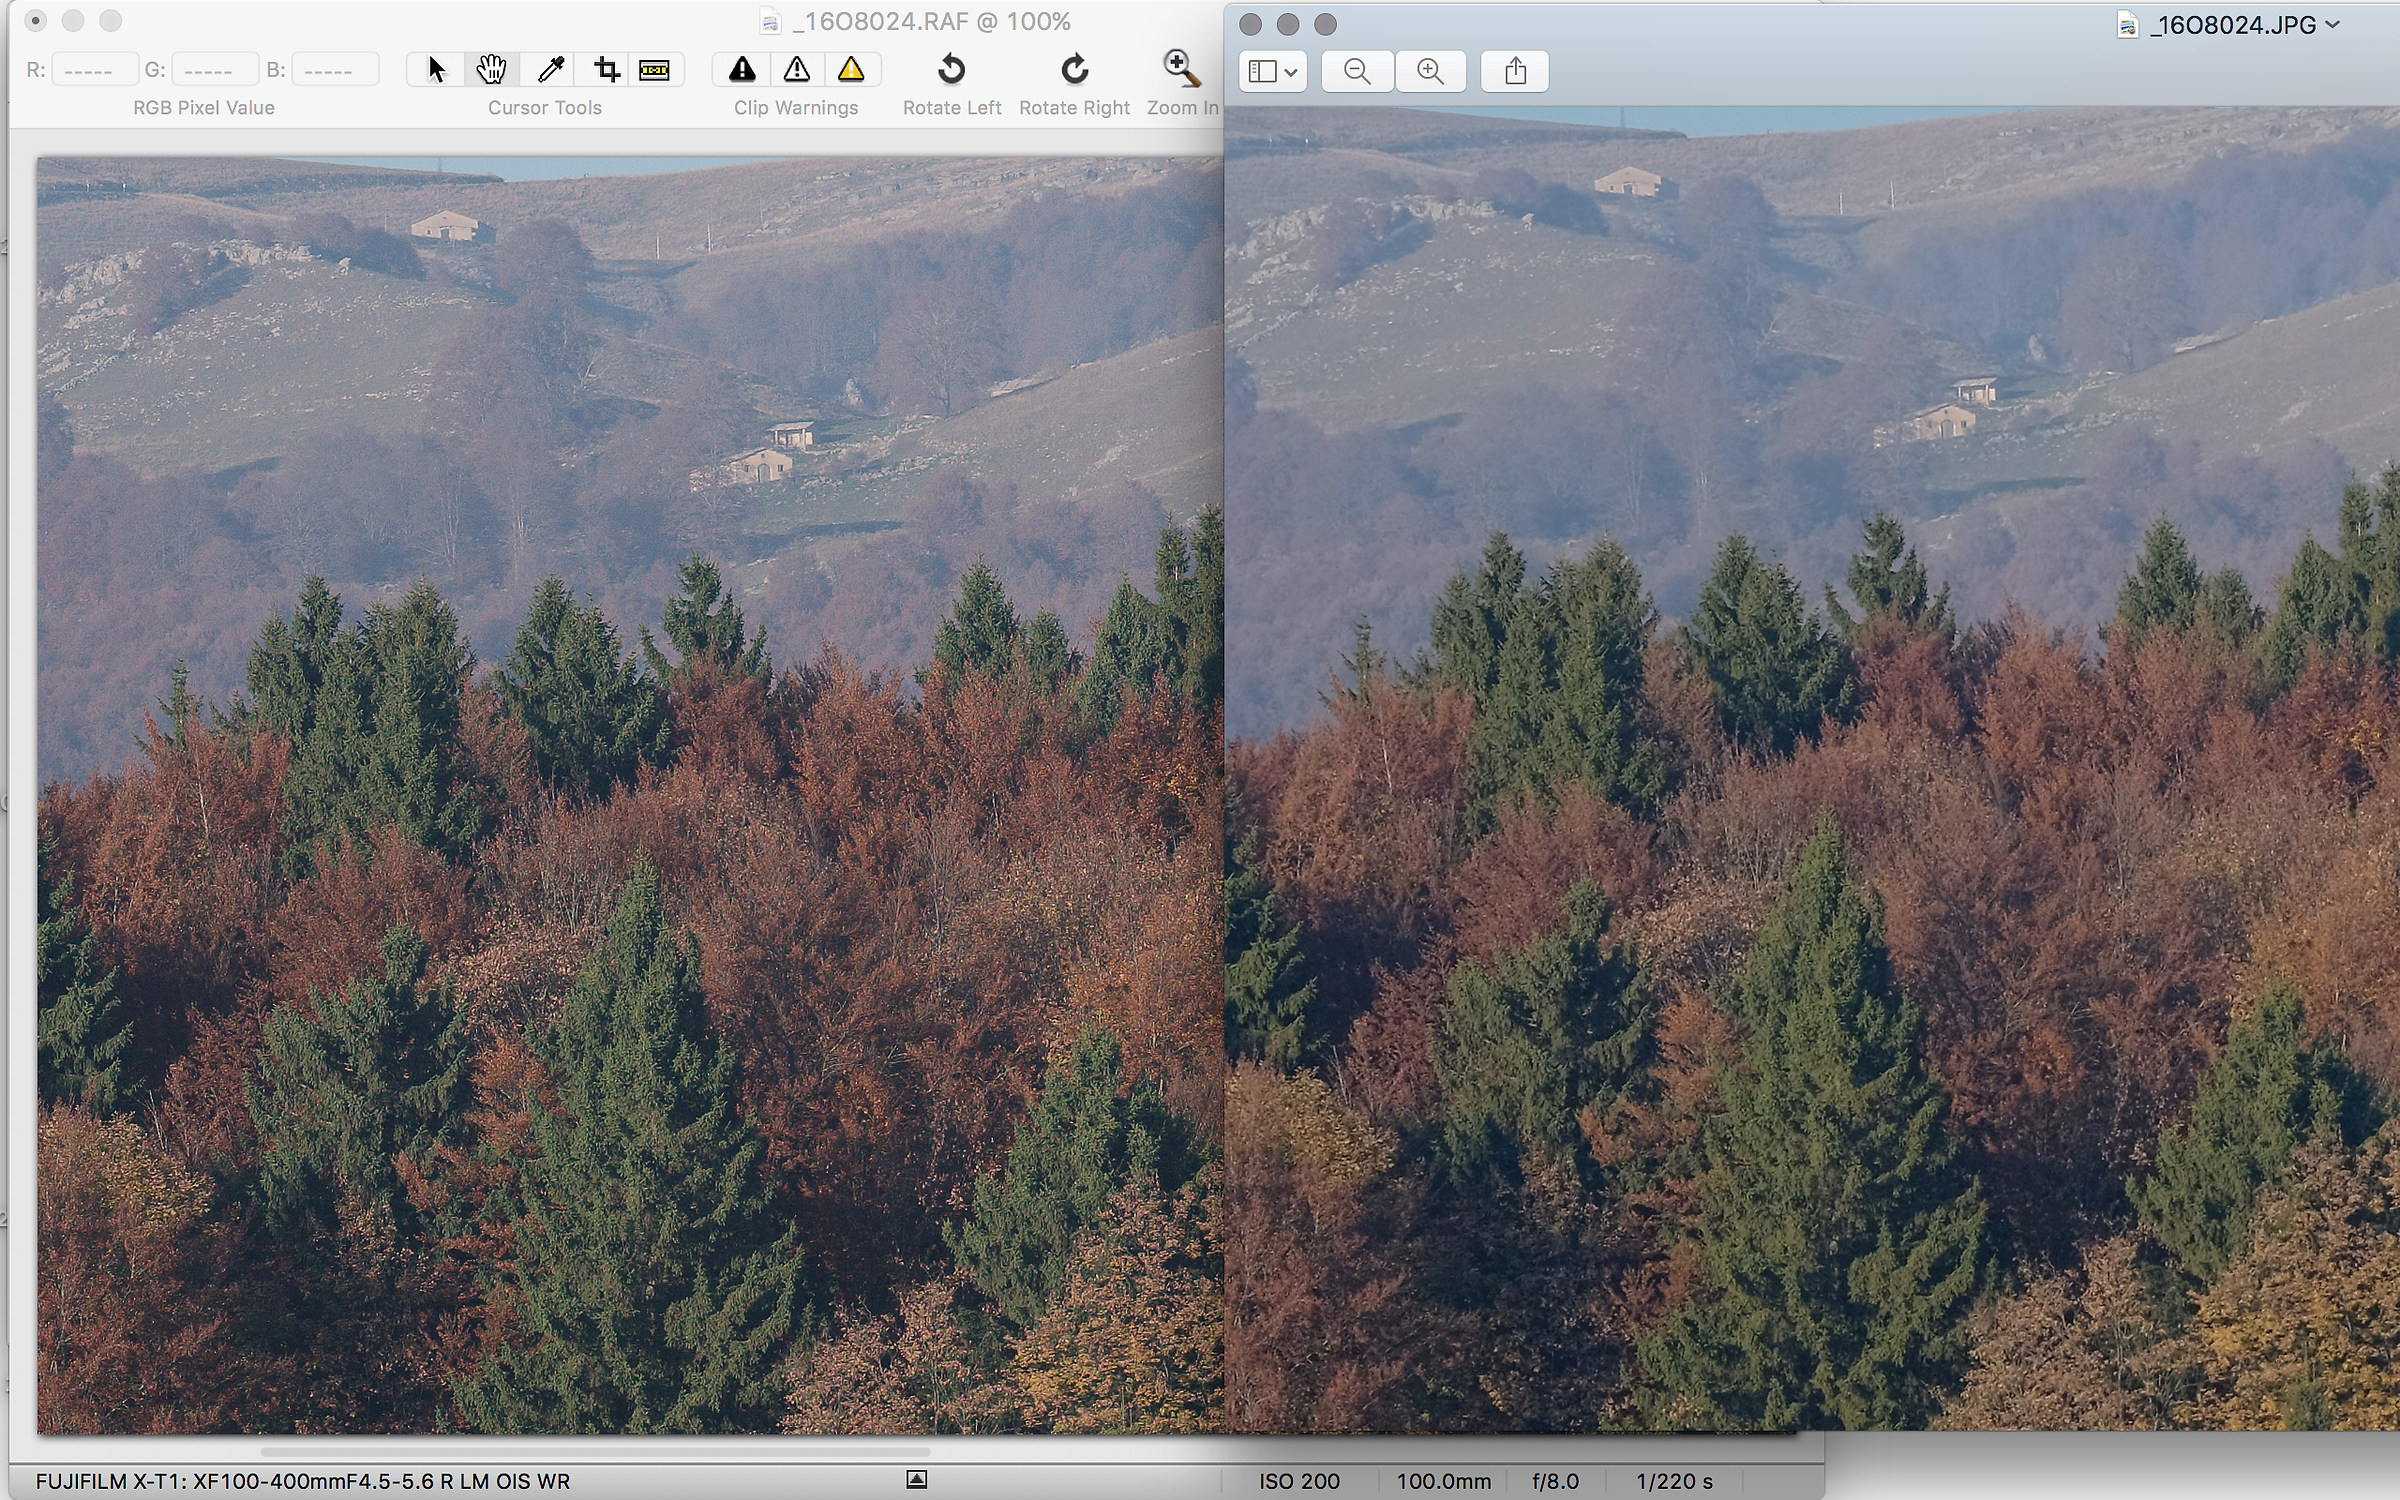Zoom in using the magnifier icon
Screen dimensions: 2400x1500
tap(1180, 68)
